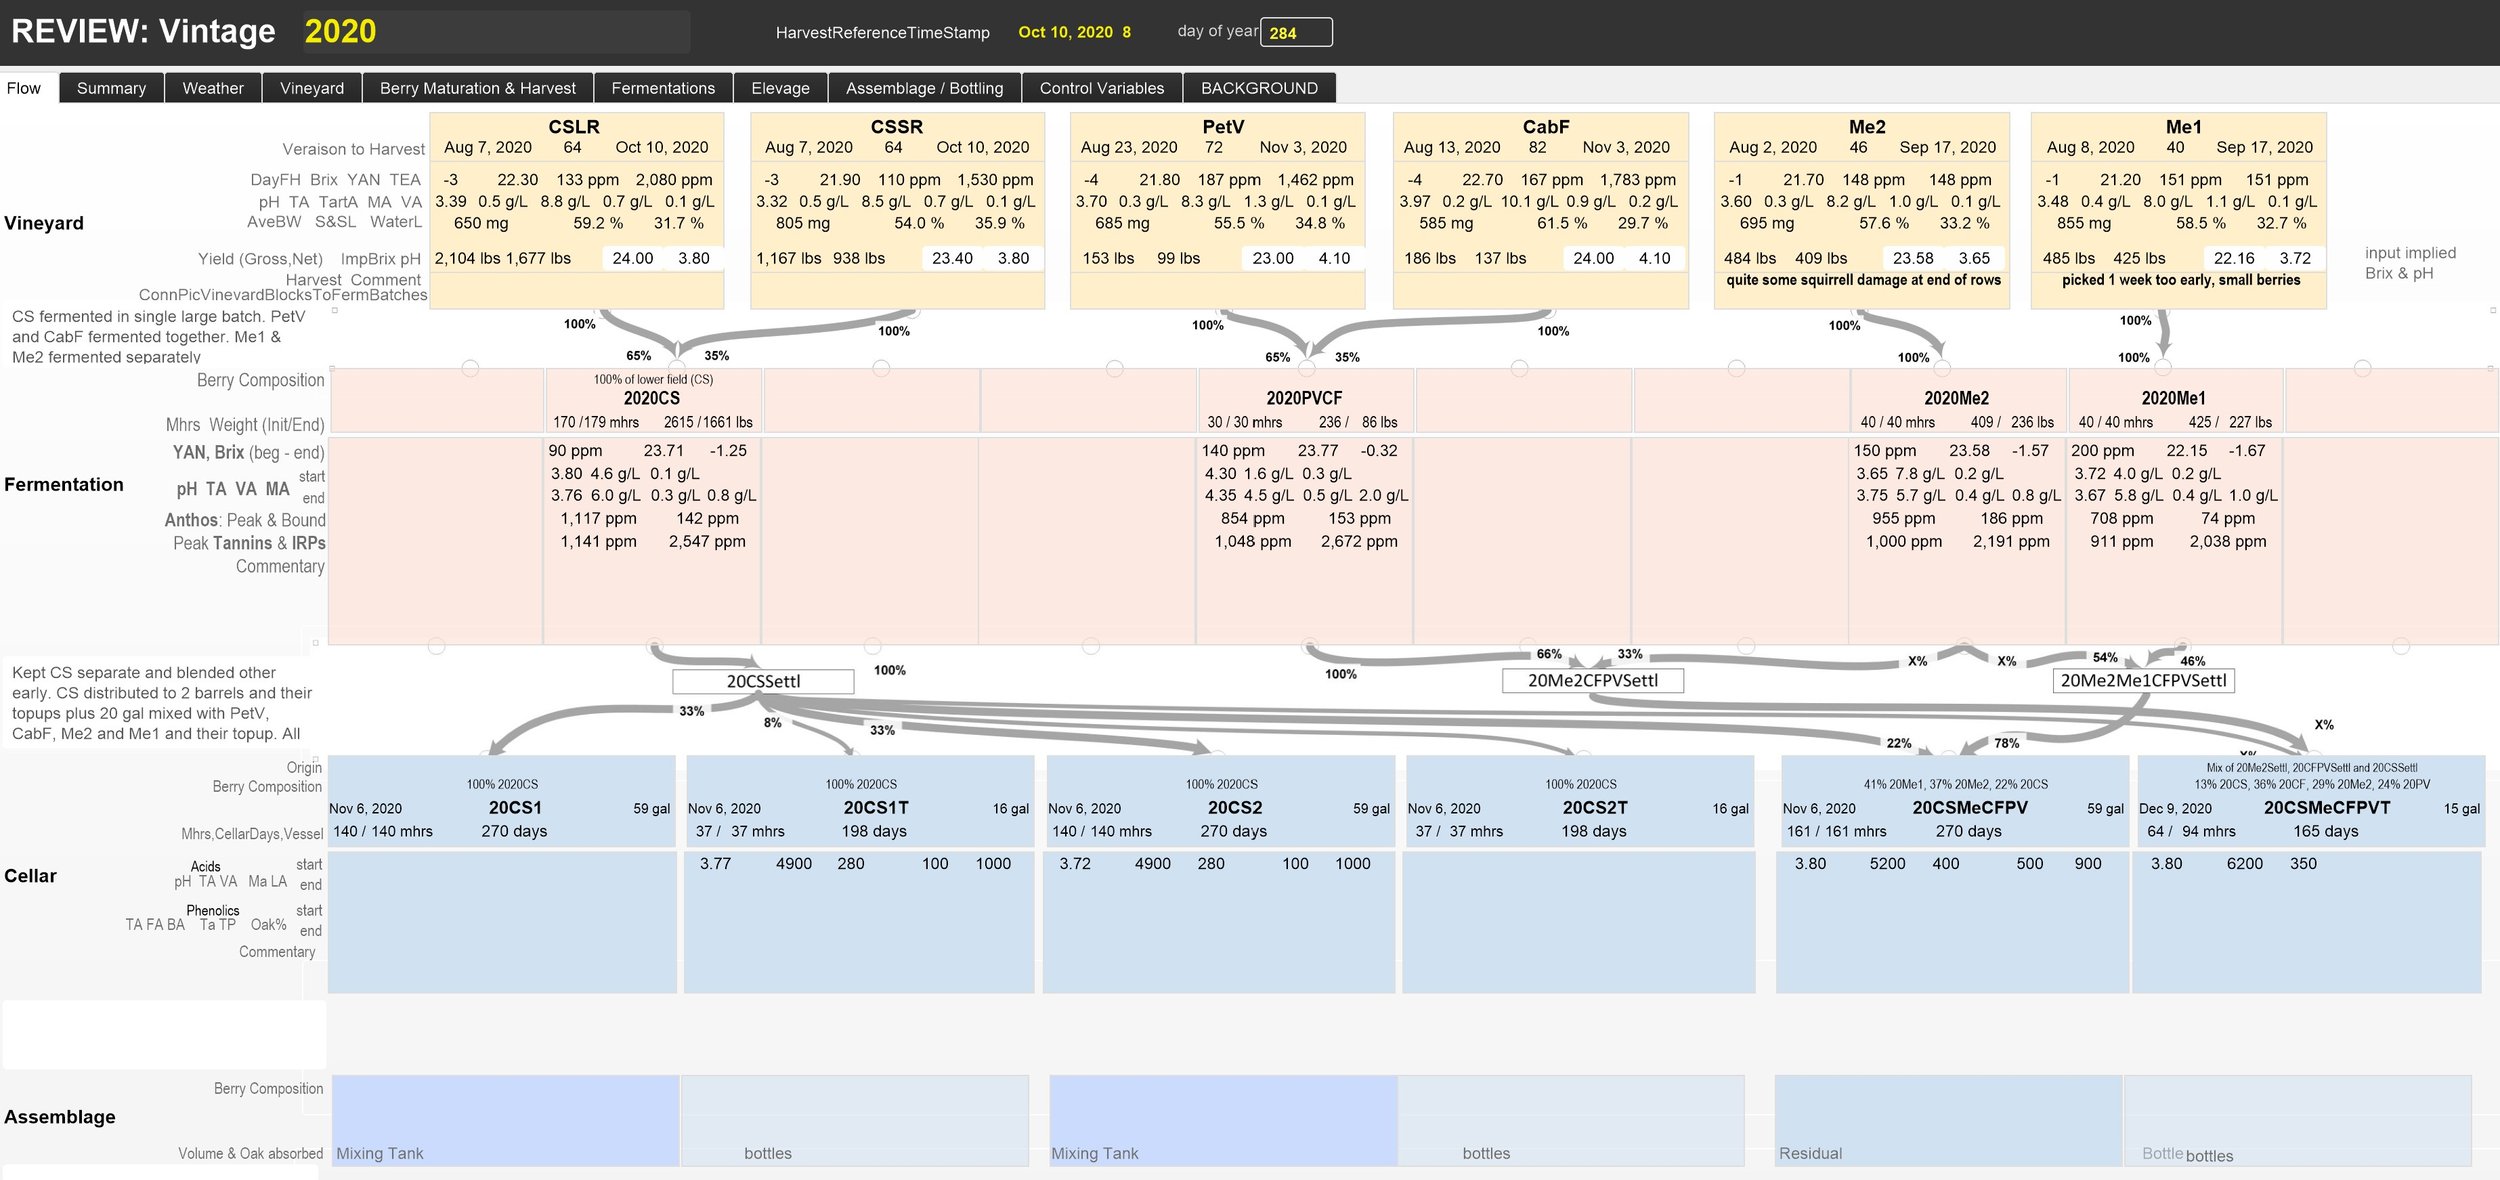Select the BACKGROUND tab
2500x1180 pixels.
(x=1259, y=88)
